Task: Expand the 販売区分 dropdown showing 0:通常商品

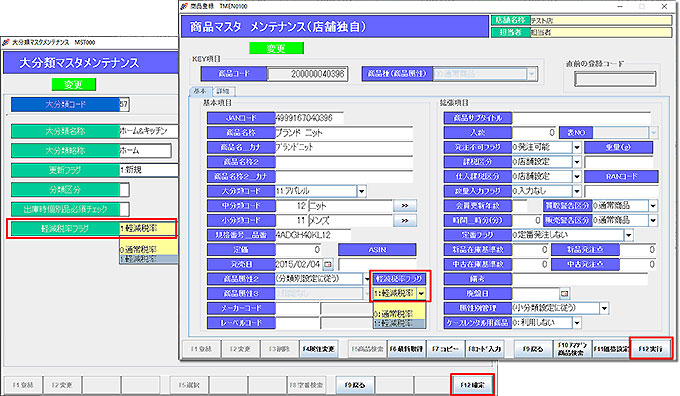Action: click(x=653, y=220)
